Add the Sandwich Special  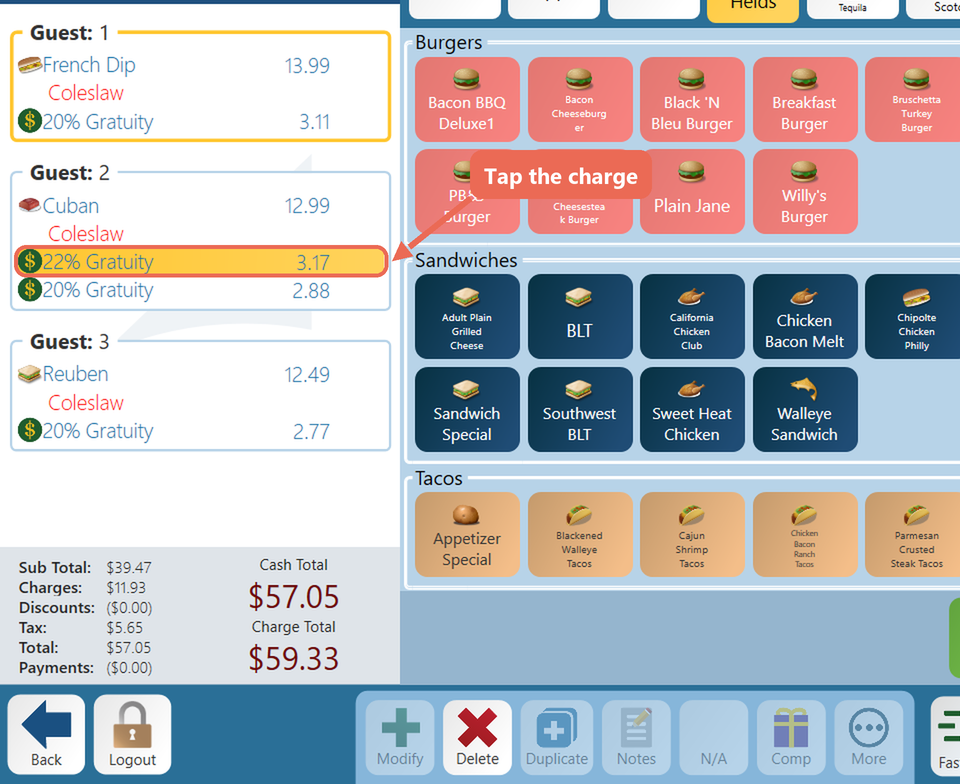(x=467, y=409)
